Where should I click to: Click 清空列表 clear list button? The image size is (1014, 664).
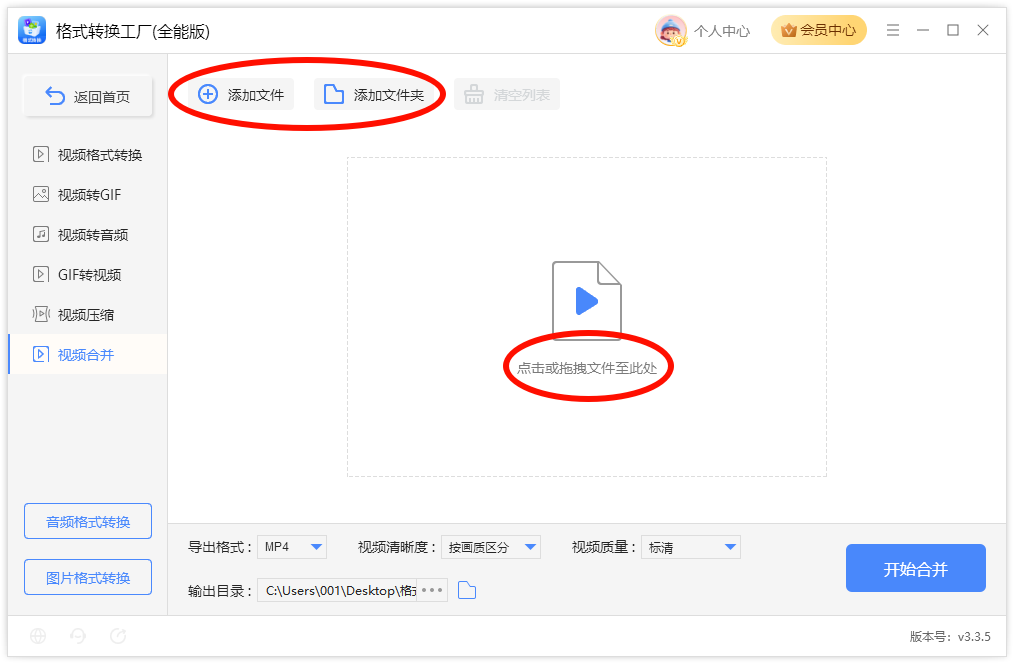coord(507,94)
